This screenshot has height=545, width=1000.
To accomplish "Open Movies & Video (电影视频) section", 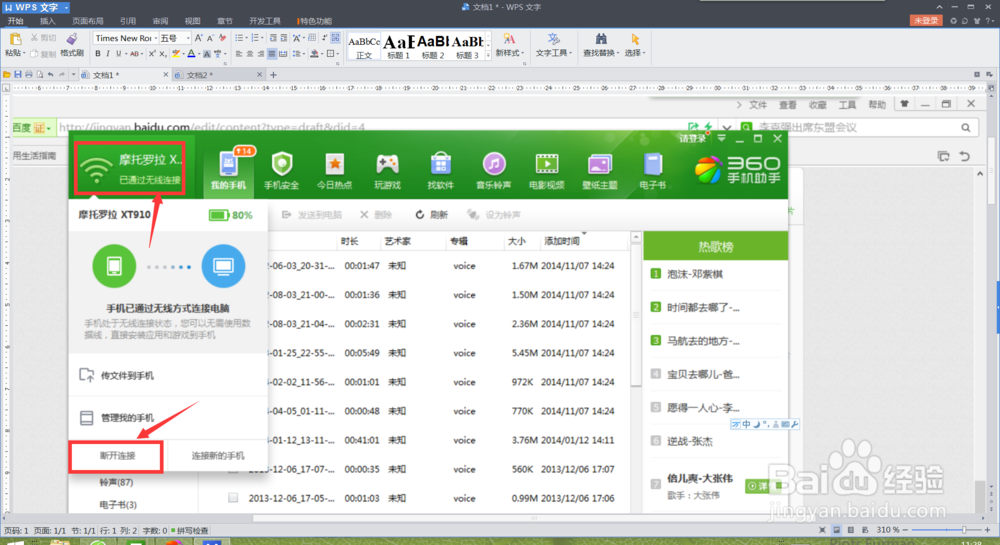I will point(547,171).
